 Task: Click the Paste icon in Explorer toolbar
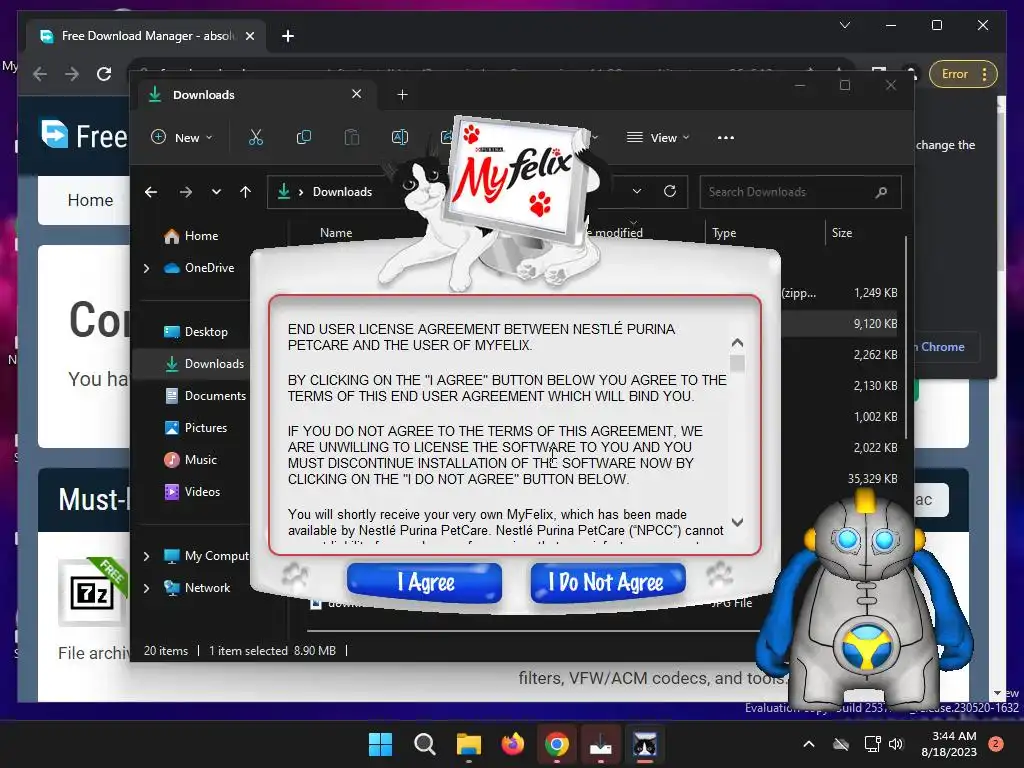[352, 138]
